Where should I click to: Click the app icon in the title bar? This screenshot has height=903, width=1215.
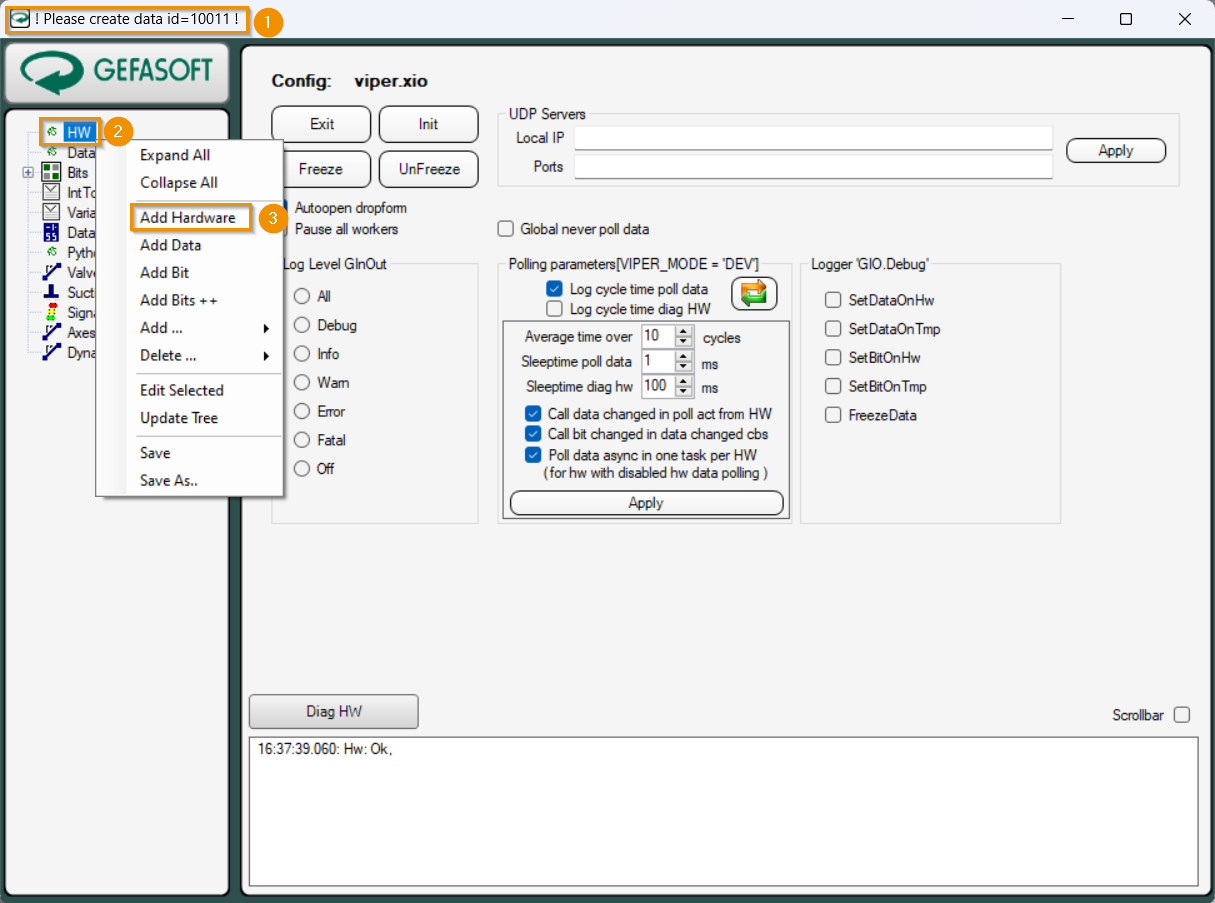[19, 19]
